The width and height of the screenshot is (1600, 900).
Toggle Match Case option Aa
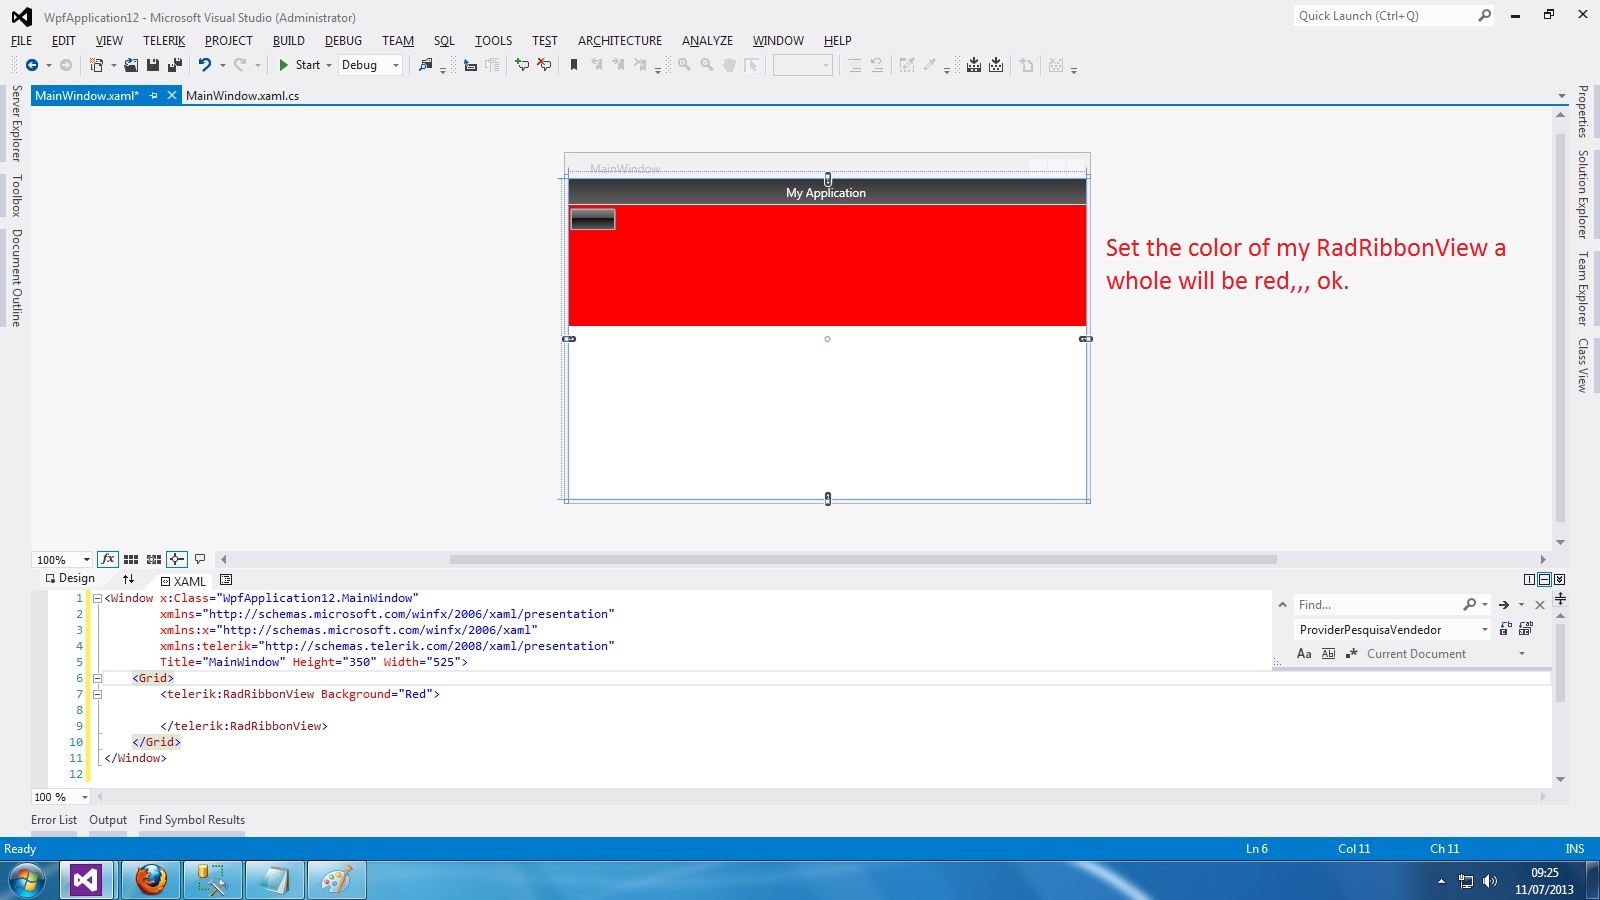click(1304, 654)
